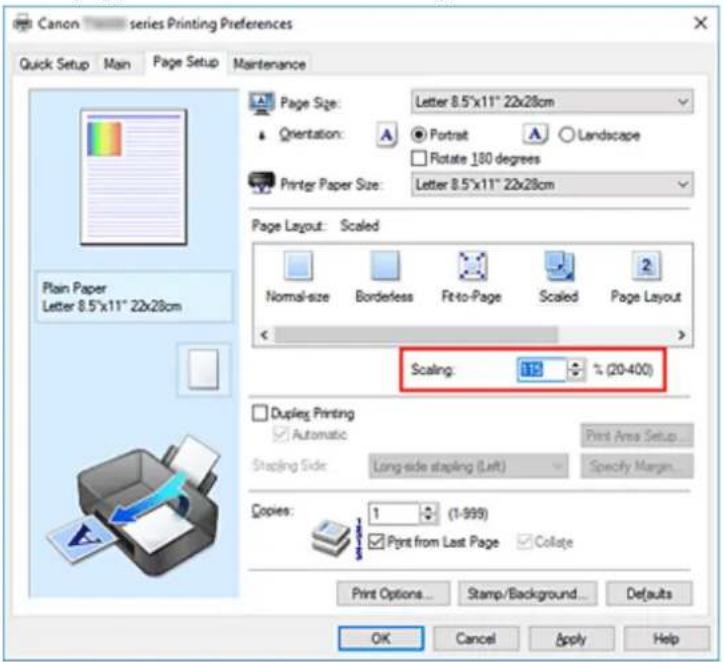Open the Help button
Screen dimensions: 723x662
(666, 638)
